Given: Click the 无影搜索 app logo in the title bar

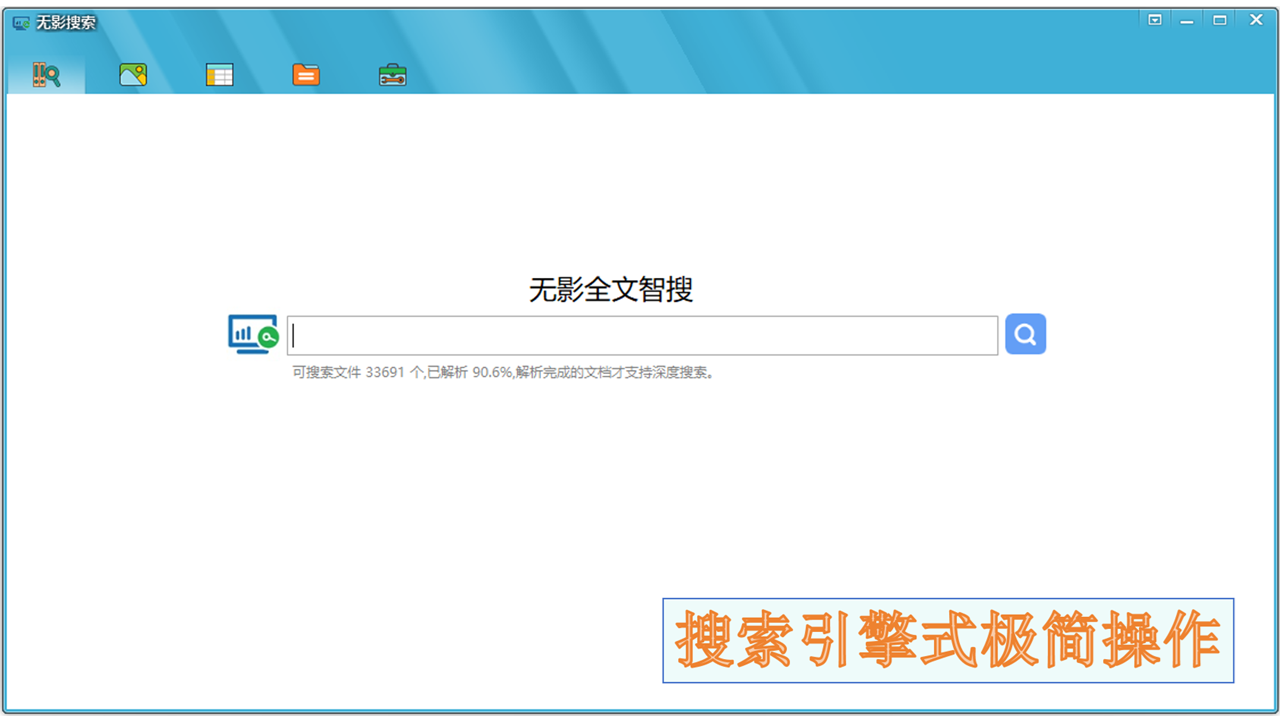Looking at the screenshot, I should 22,19.
